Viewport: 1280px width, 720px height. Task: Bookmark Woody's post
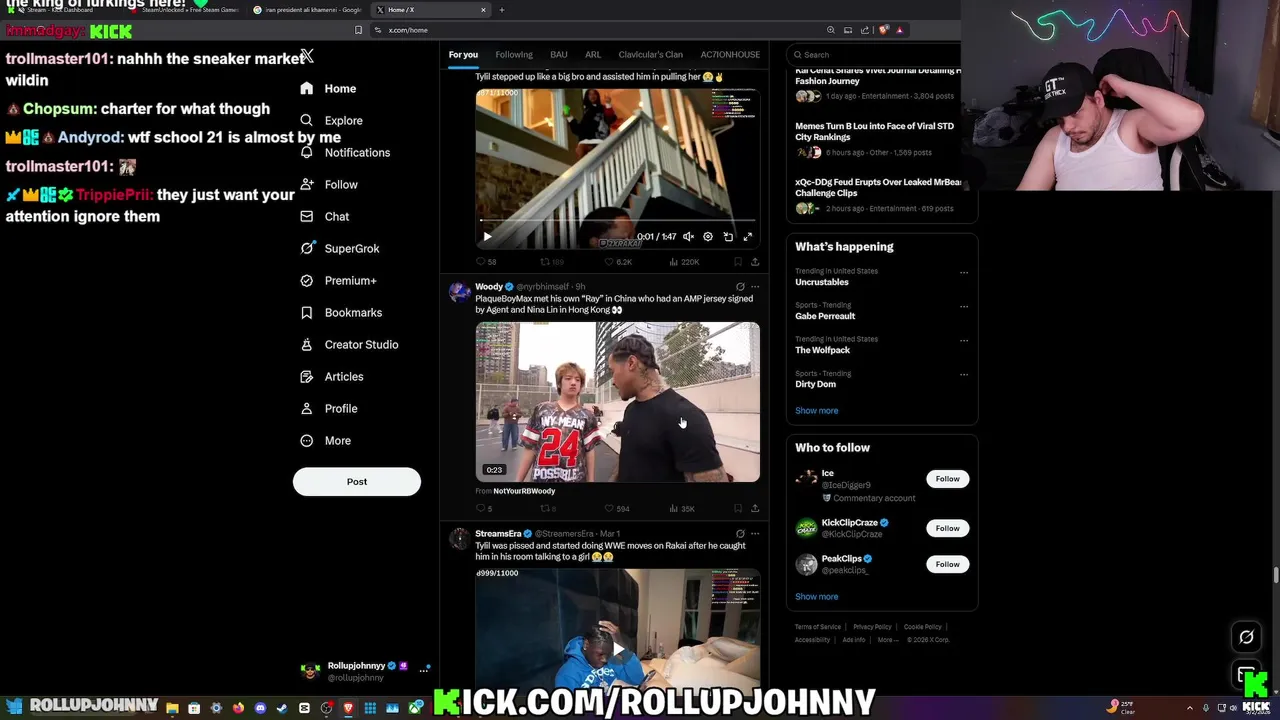click(738, 509)
